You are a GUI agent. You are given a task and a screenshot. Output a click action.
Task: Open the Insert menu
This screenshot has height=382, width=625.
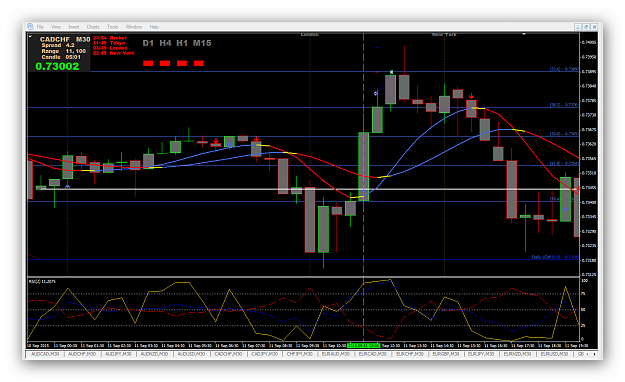74,27
